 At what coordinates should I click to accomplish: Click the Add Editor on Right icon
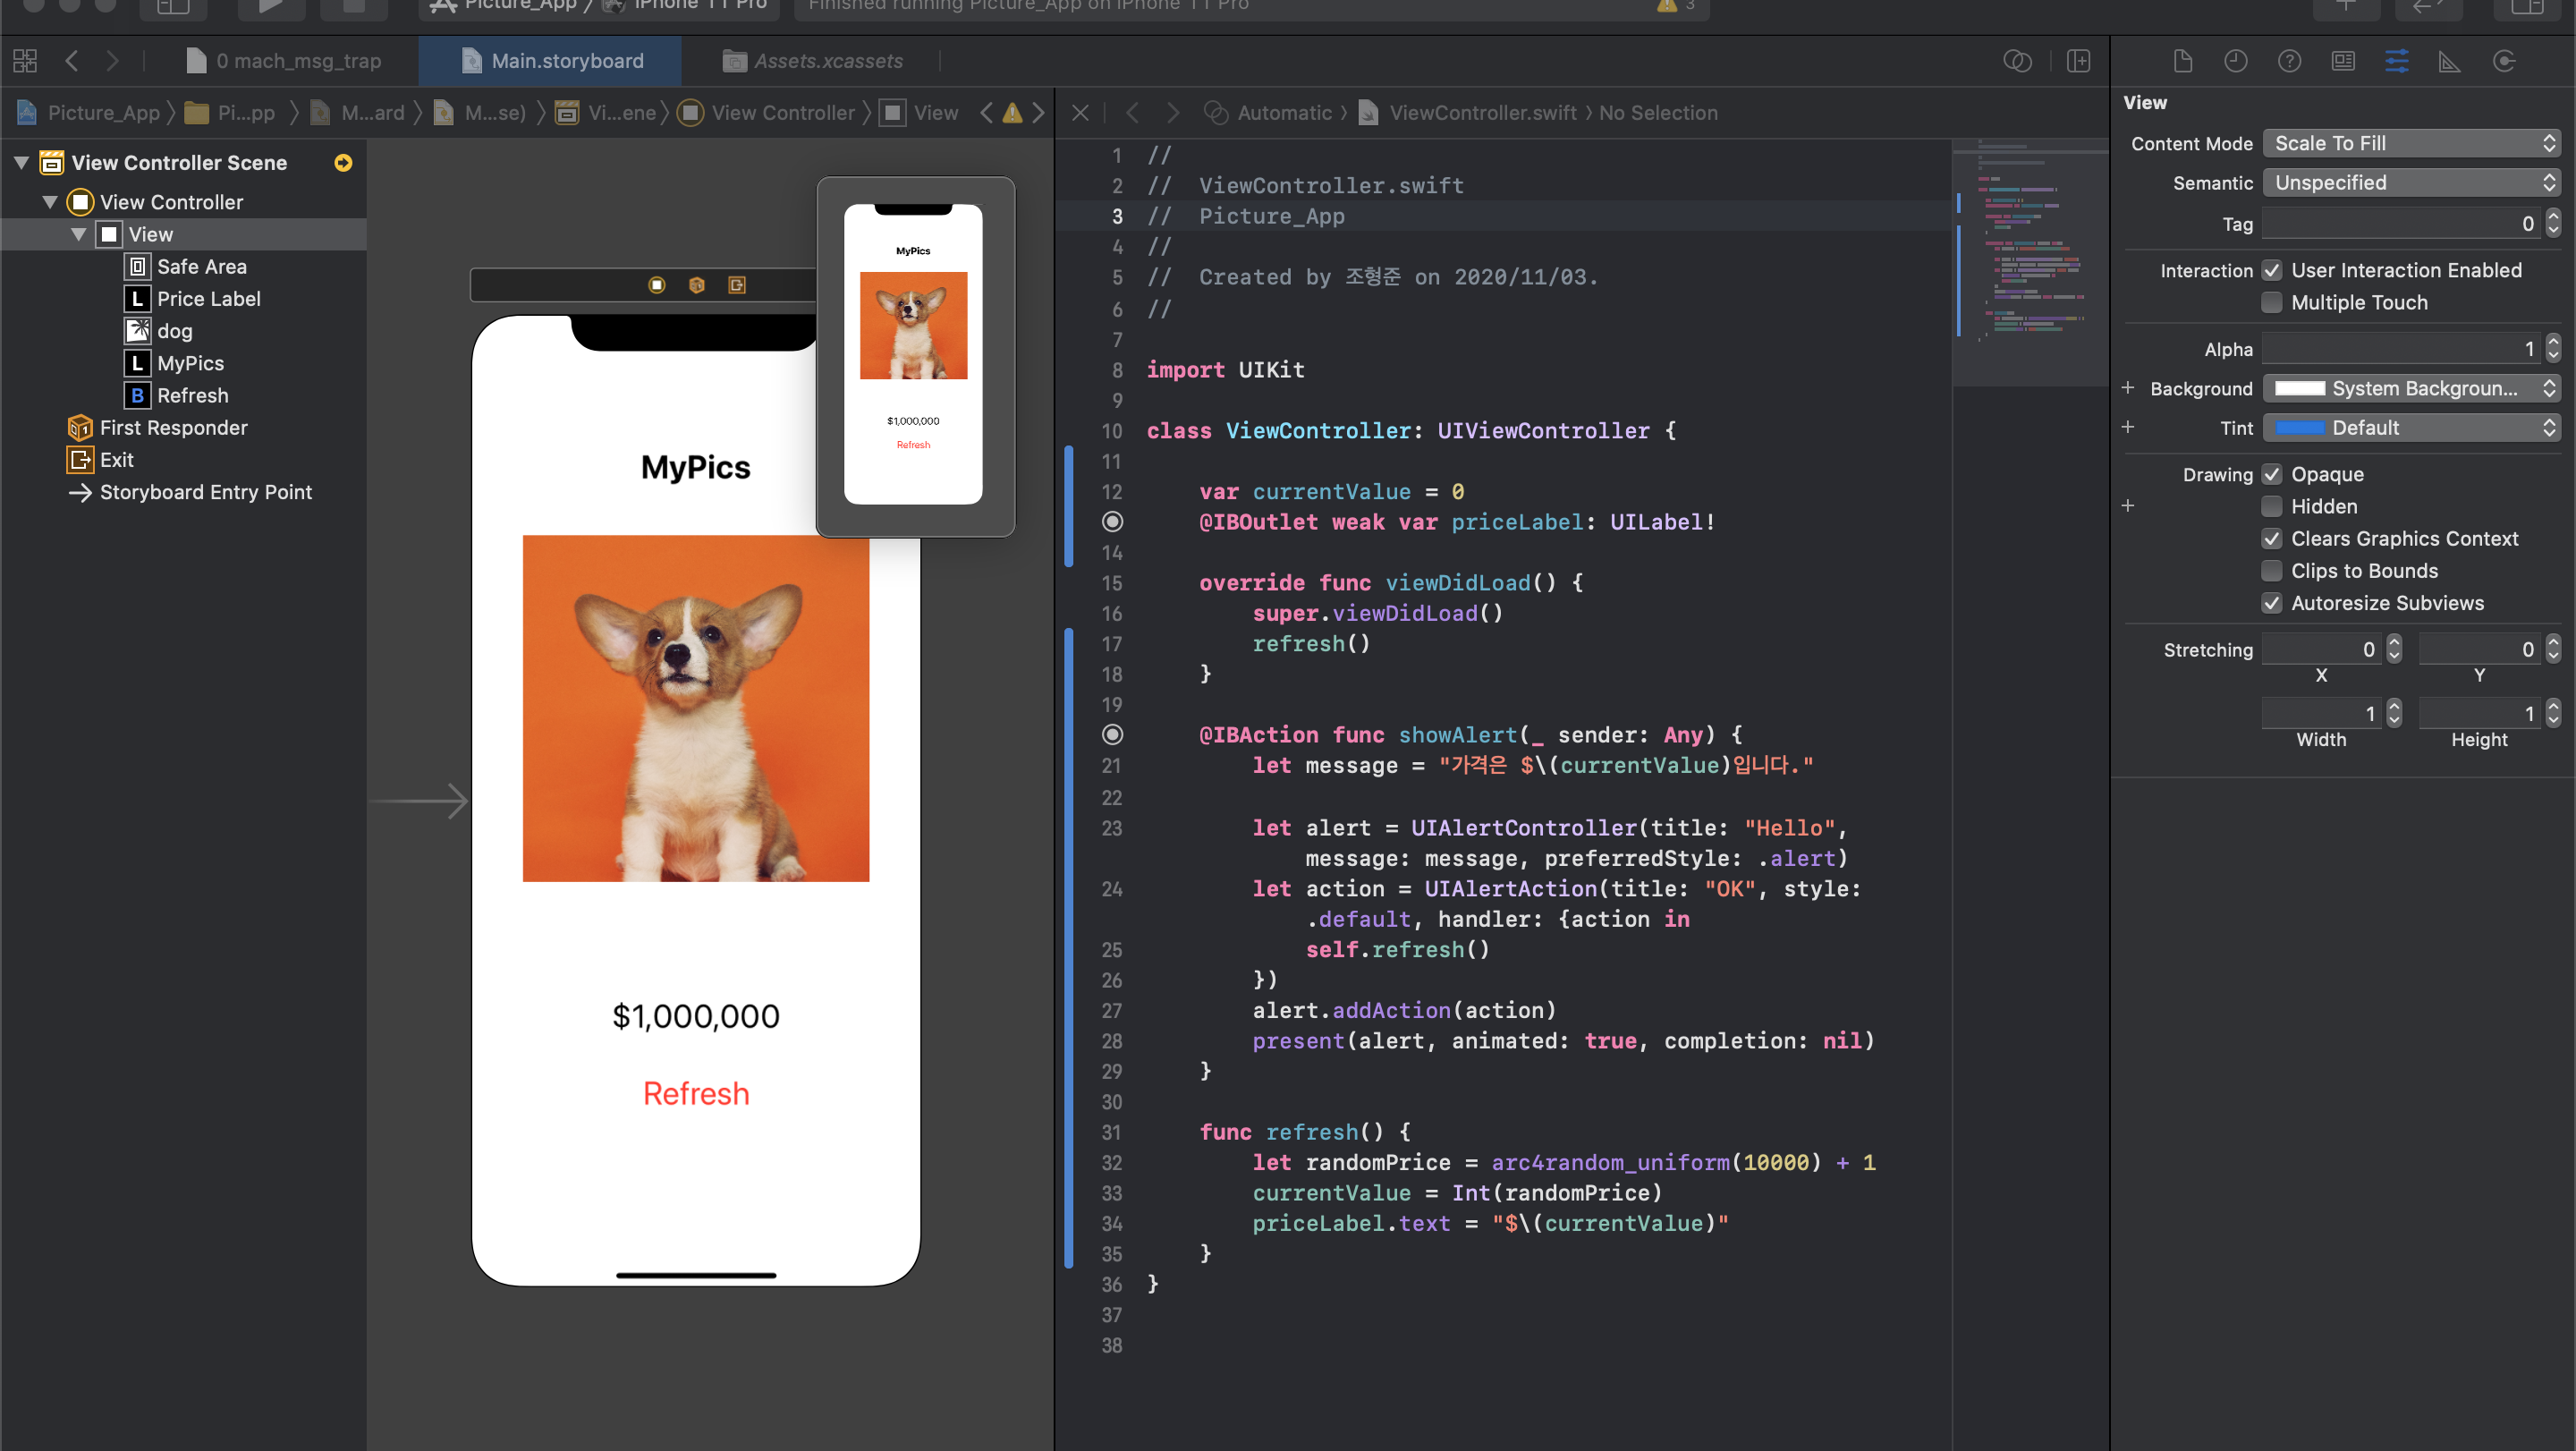tap(2078, 61)
